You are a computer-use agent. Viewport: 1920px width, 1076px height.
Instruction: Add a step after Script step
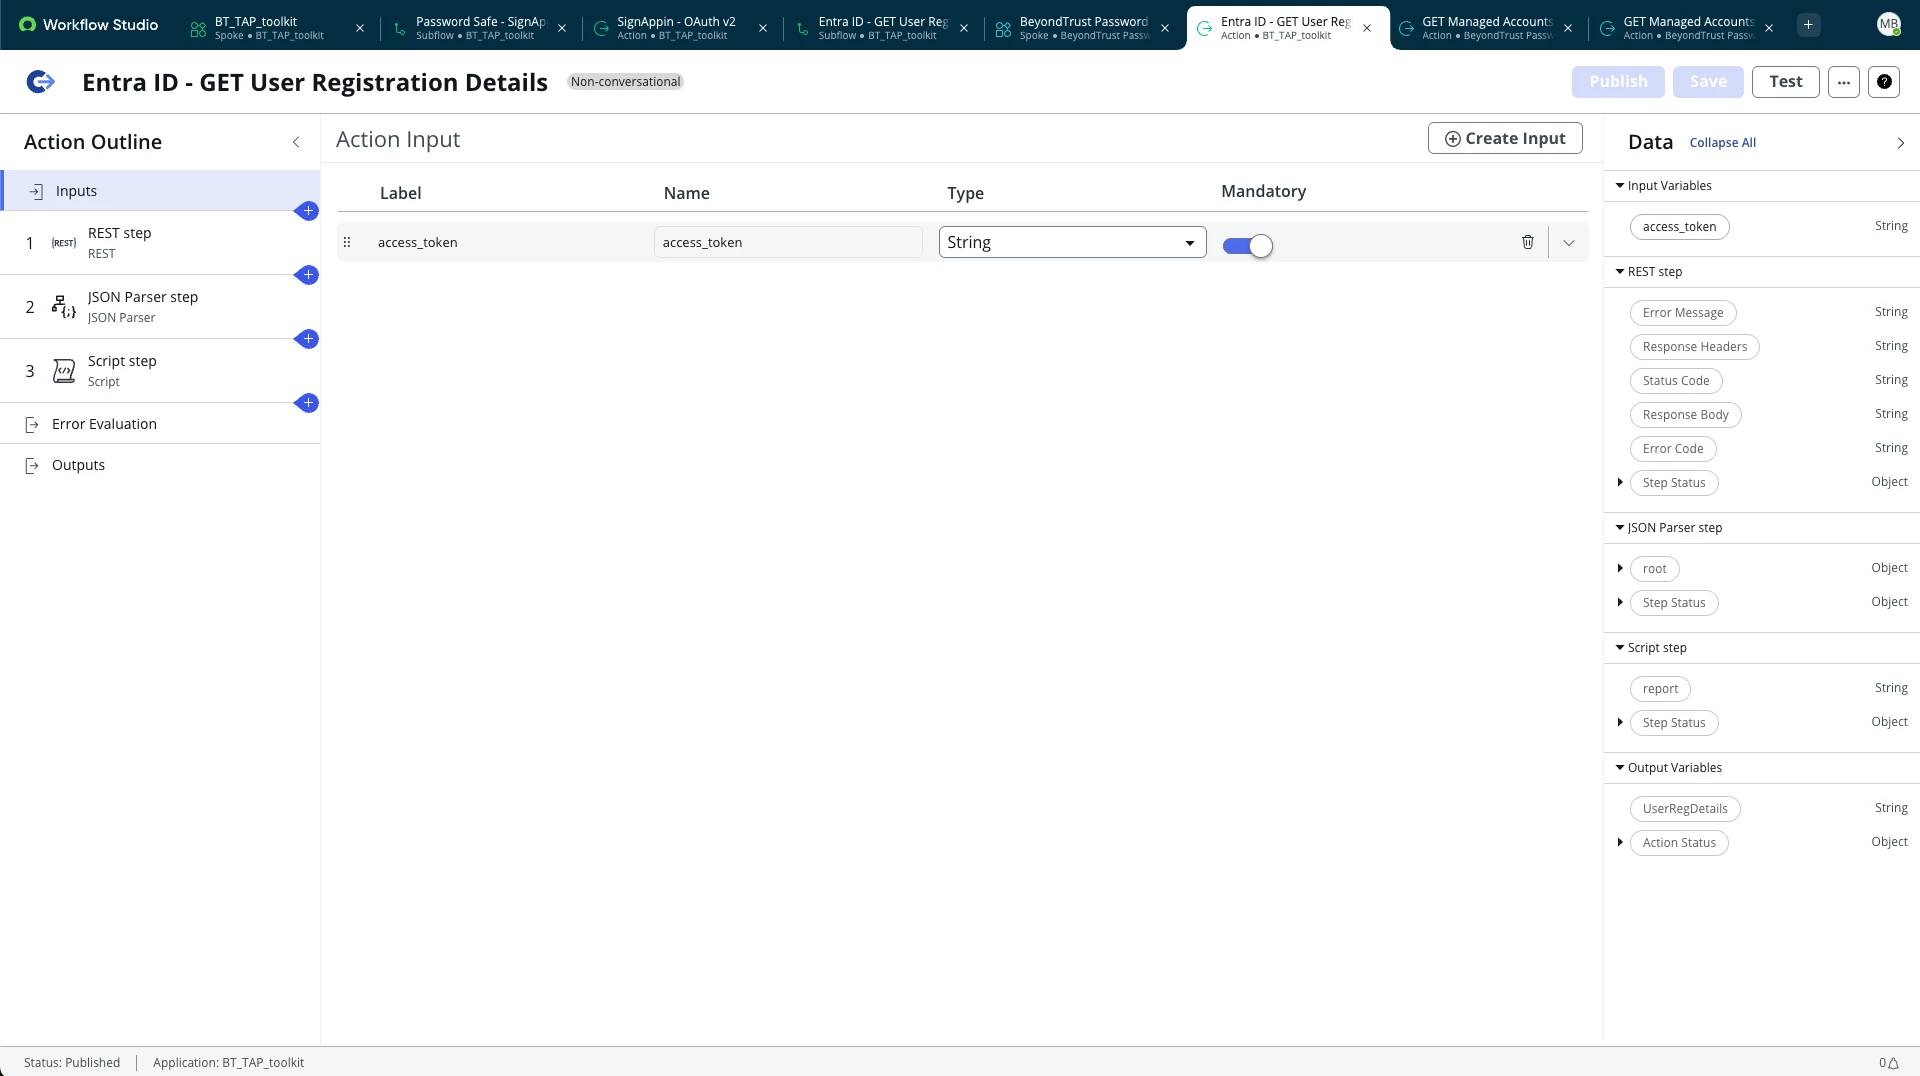tap(308, 403)
